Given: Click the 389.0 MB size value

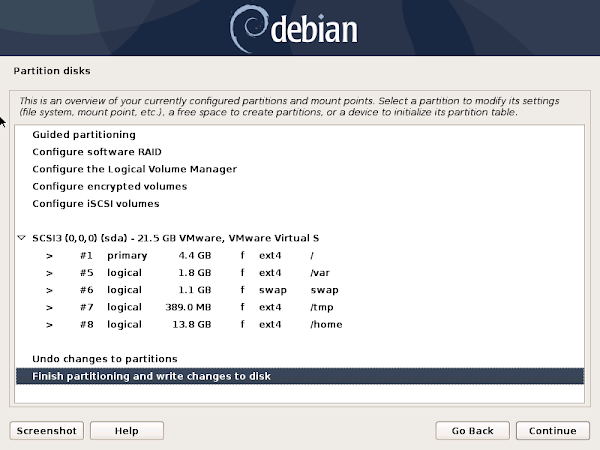Looking at the screenshot, I should tap(188, 307).
